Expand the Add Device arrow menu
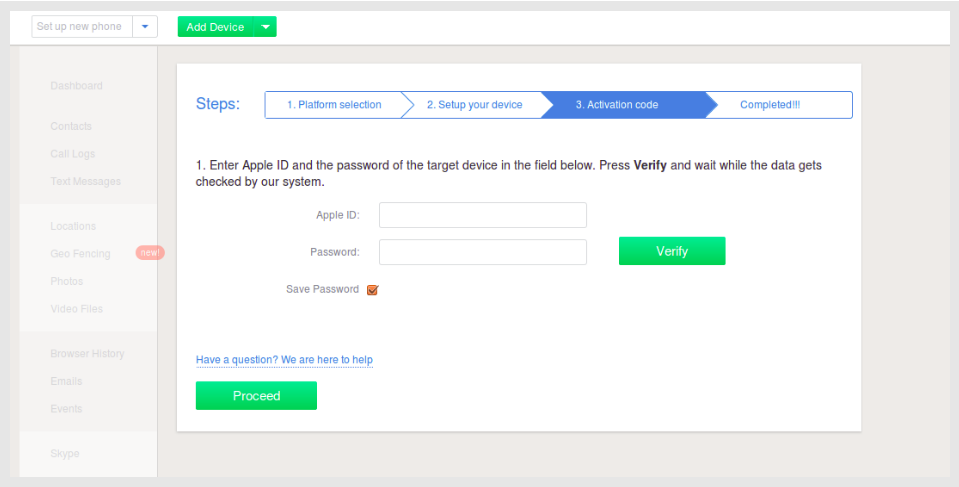The image size is (959, 487). pos(265,27)
